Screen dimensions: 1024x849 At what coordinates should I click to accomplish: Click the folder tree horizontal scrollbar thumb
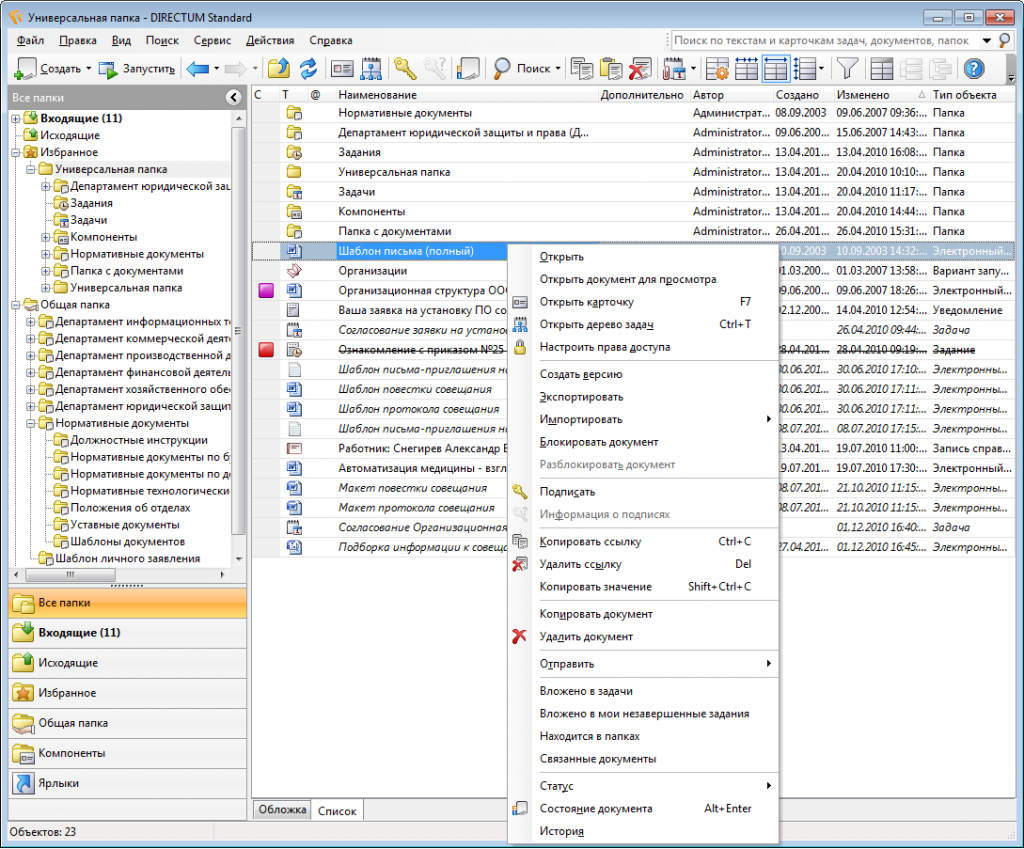71,575
